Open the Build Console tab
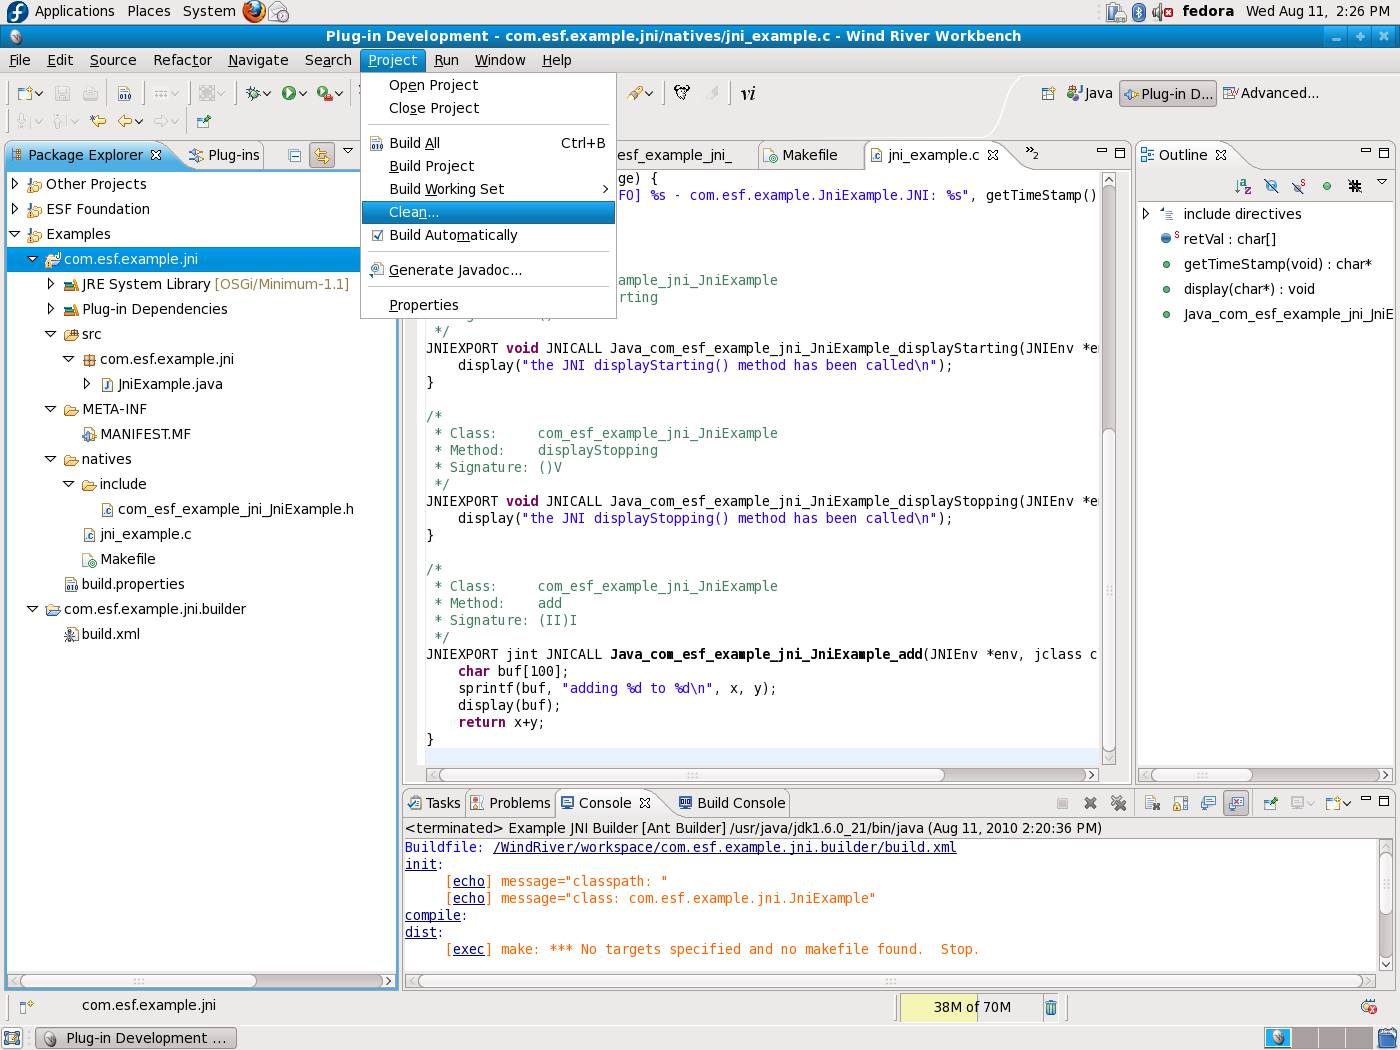Viewport: 1400px width, 1050px height. 732,803
